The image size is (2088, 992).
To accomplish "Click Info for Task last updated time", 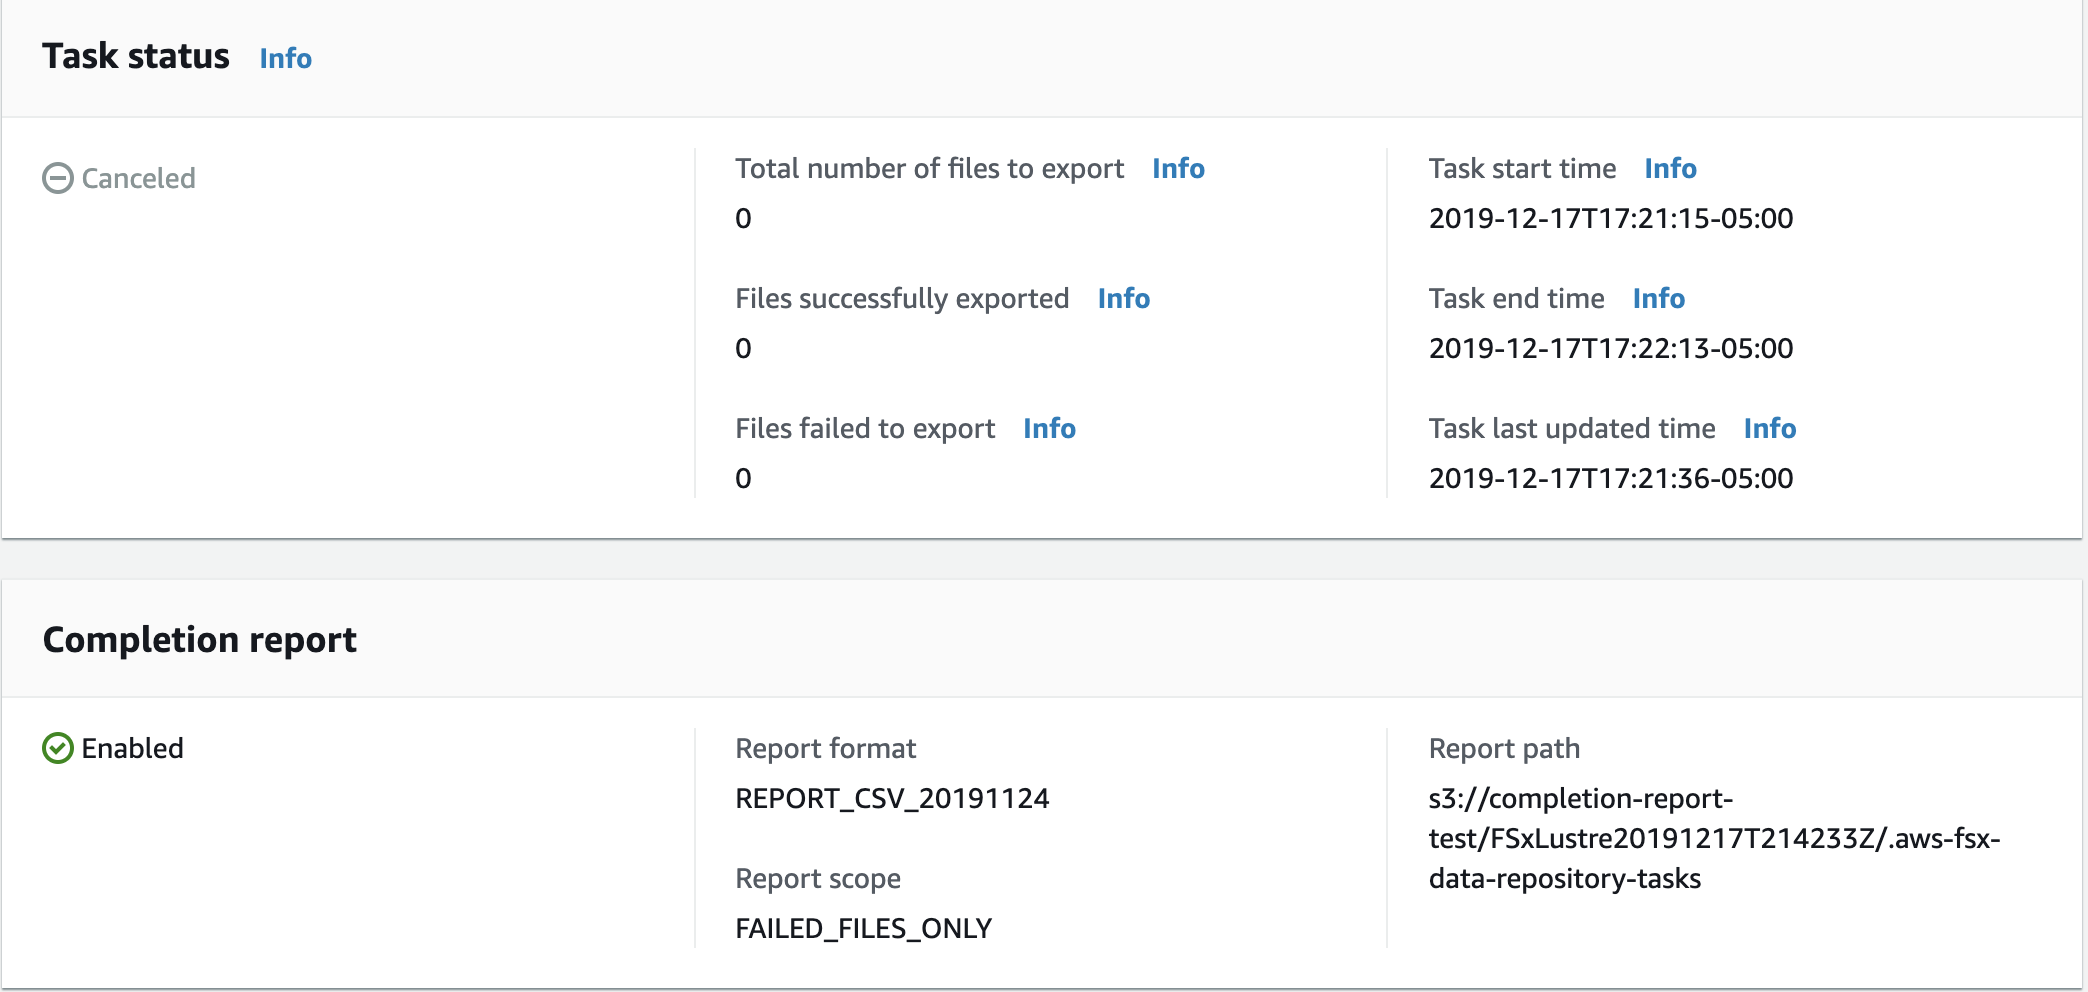I will pos(1769,428).
